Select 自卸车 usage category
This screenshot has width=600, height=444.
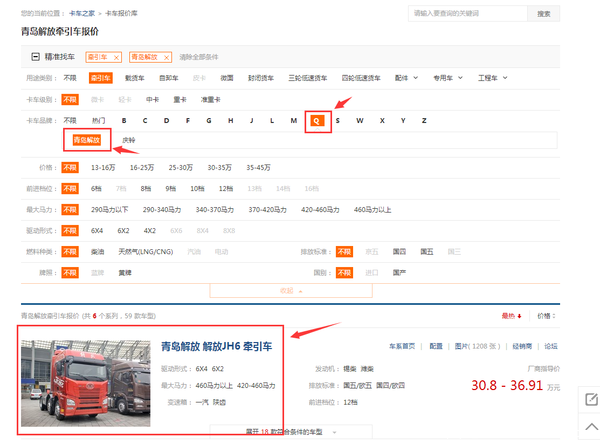tap(169, 78)
